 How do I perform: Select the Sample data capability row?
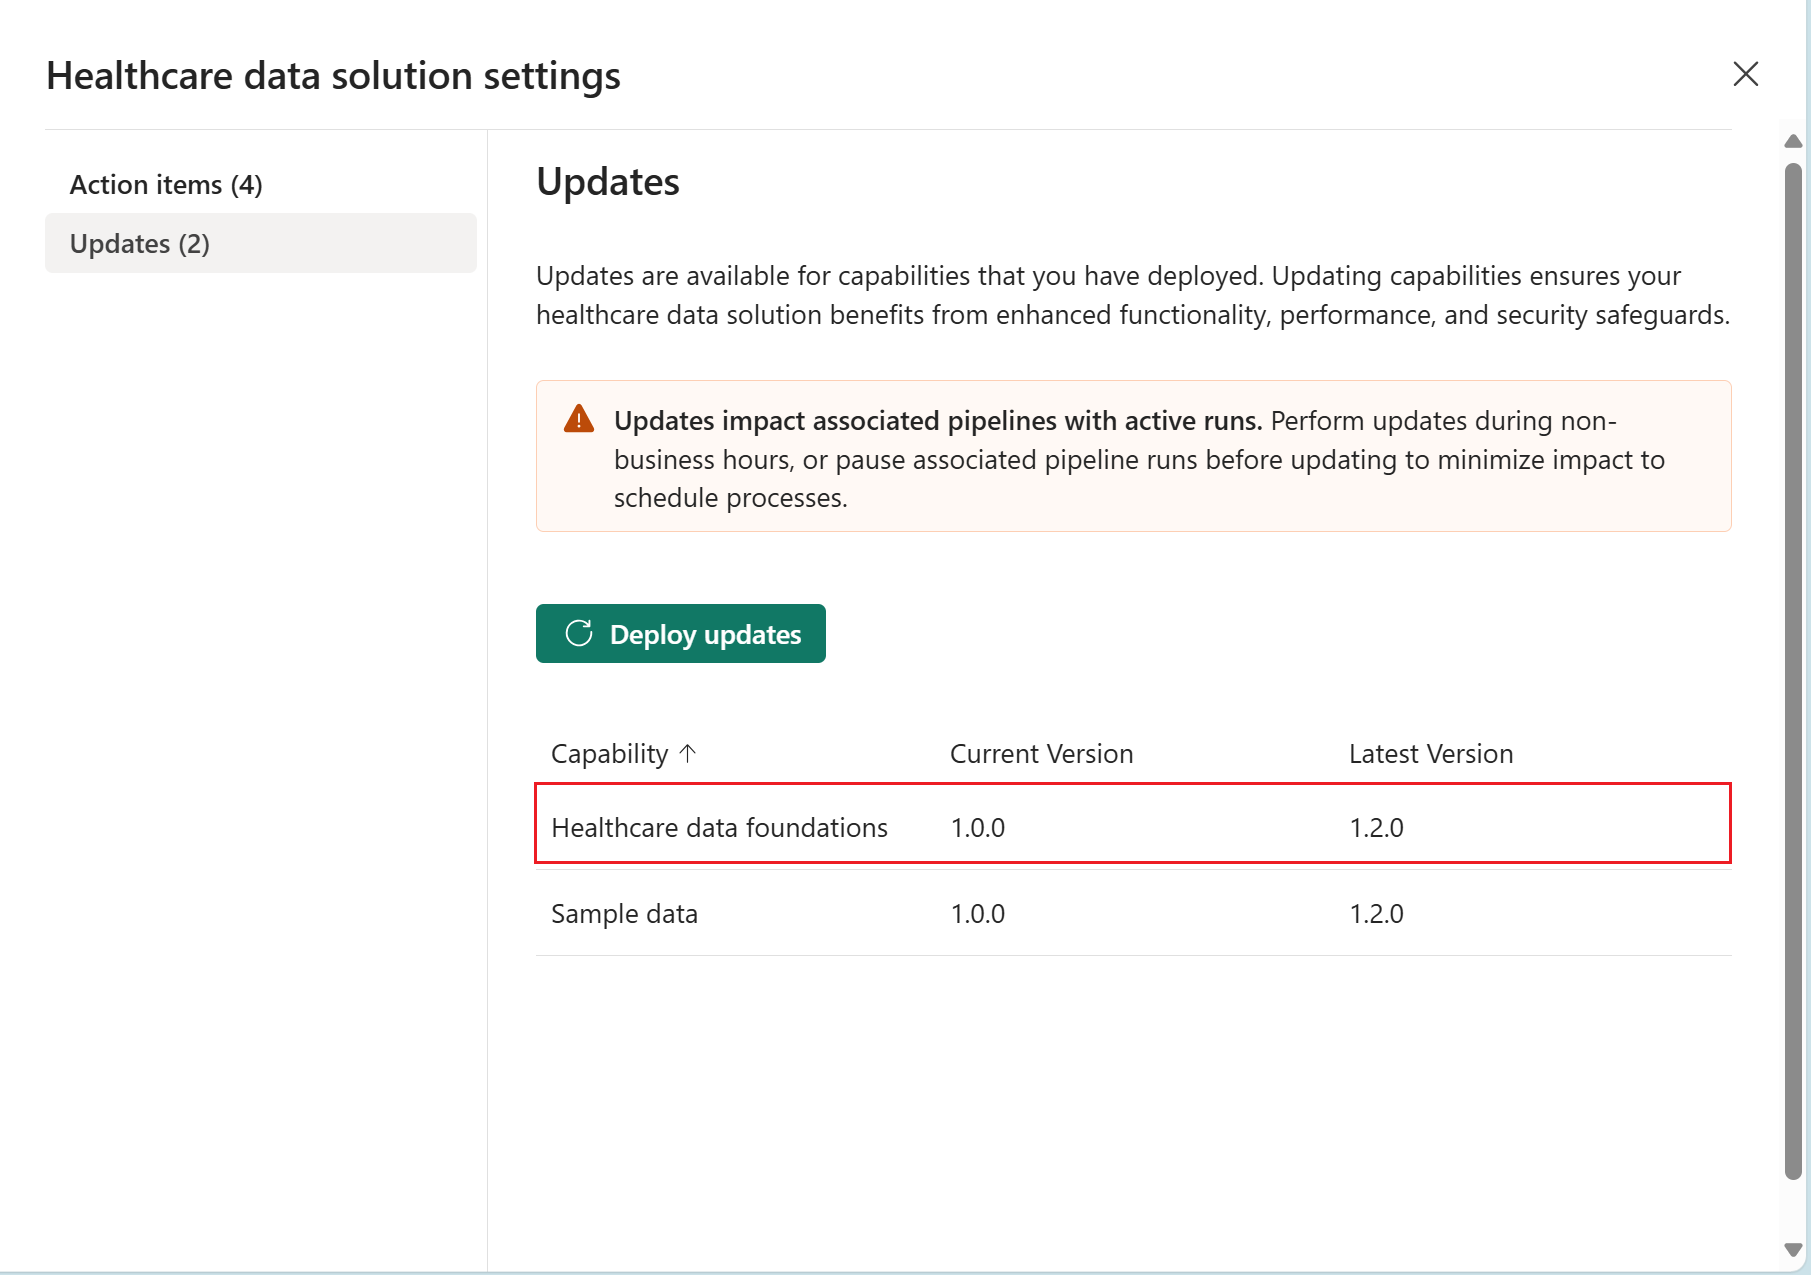[x=624, y=914]
